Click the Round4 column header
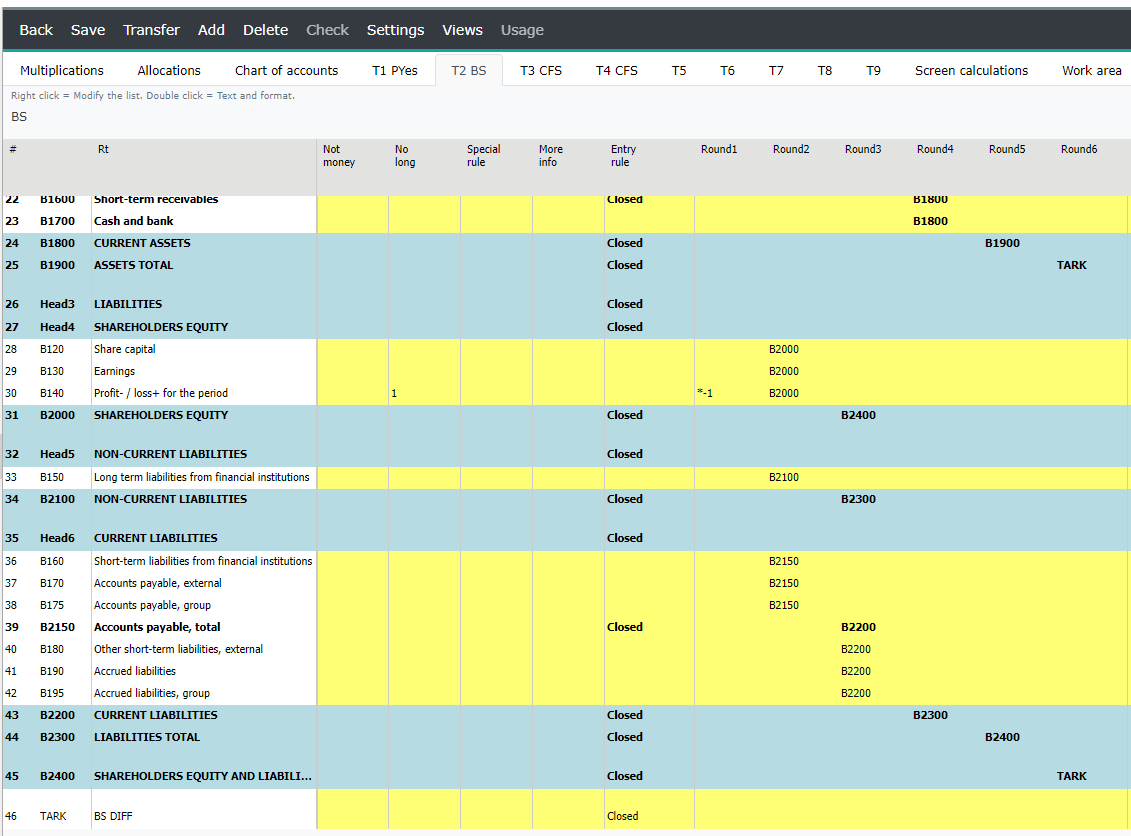 point(935,149)
